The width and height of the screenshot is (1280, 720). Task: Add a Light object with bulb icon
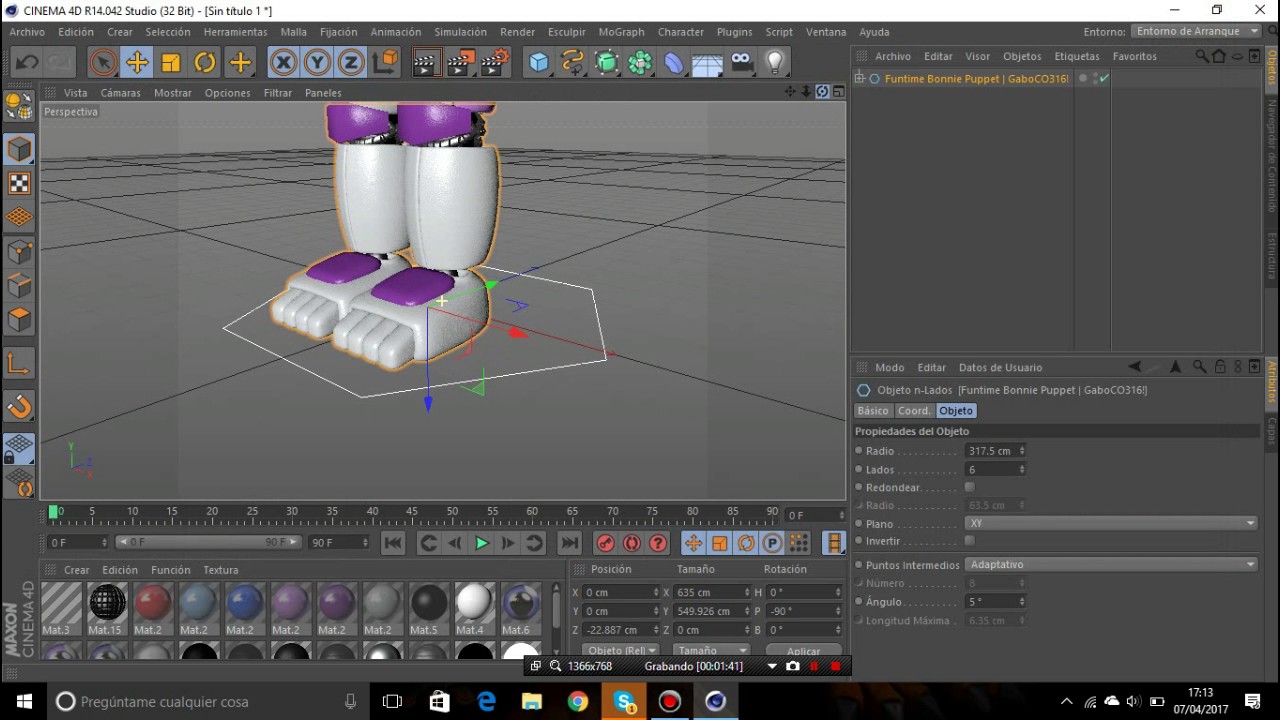[775, 63]
